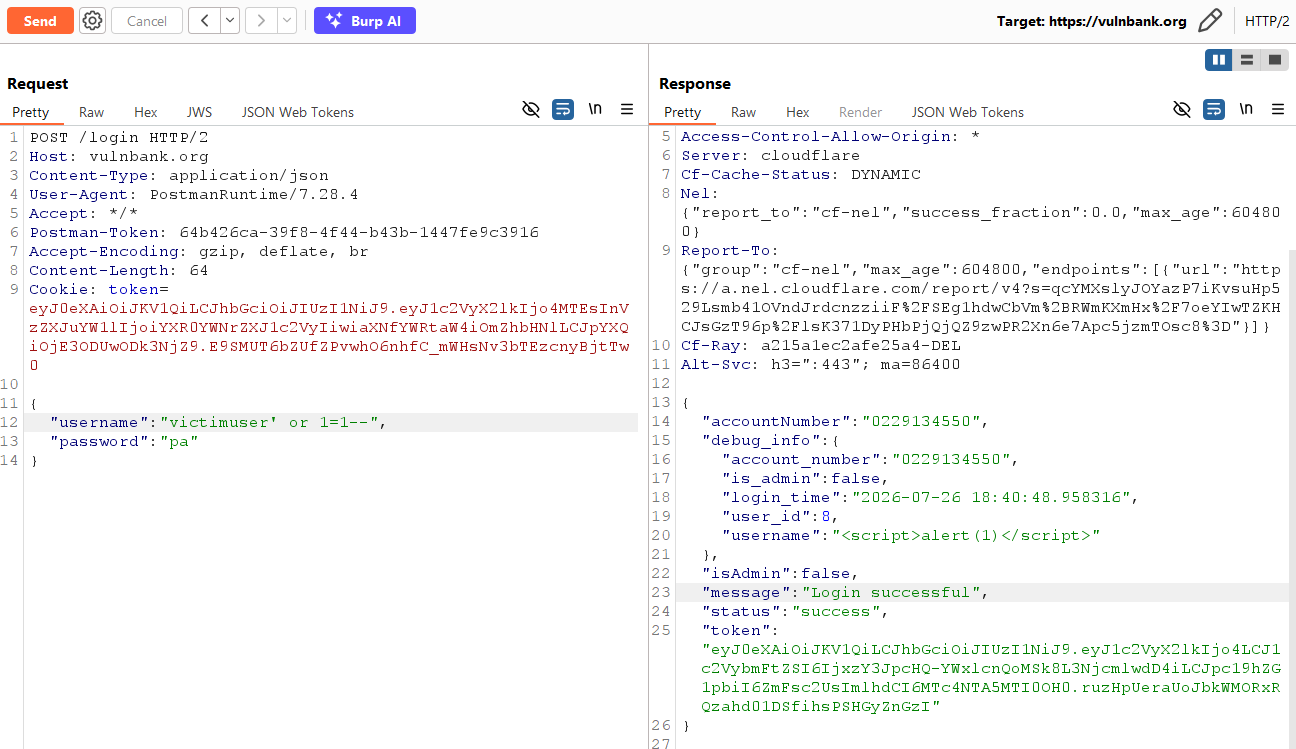The width and height of the screenshot is (1296, 749).
Task: Click the Cookie: token= header line
Action: [x=99, y=289]
